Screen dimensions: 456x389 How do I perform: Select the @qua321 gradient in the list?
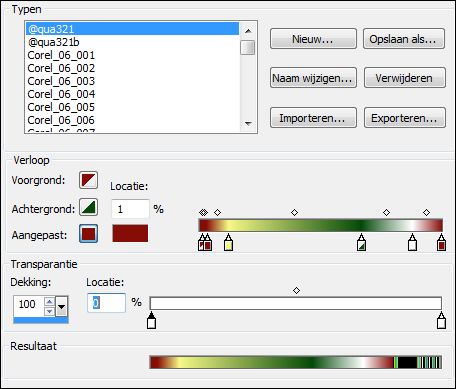[x=132, y=29]
